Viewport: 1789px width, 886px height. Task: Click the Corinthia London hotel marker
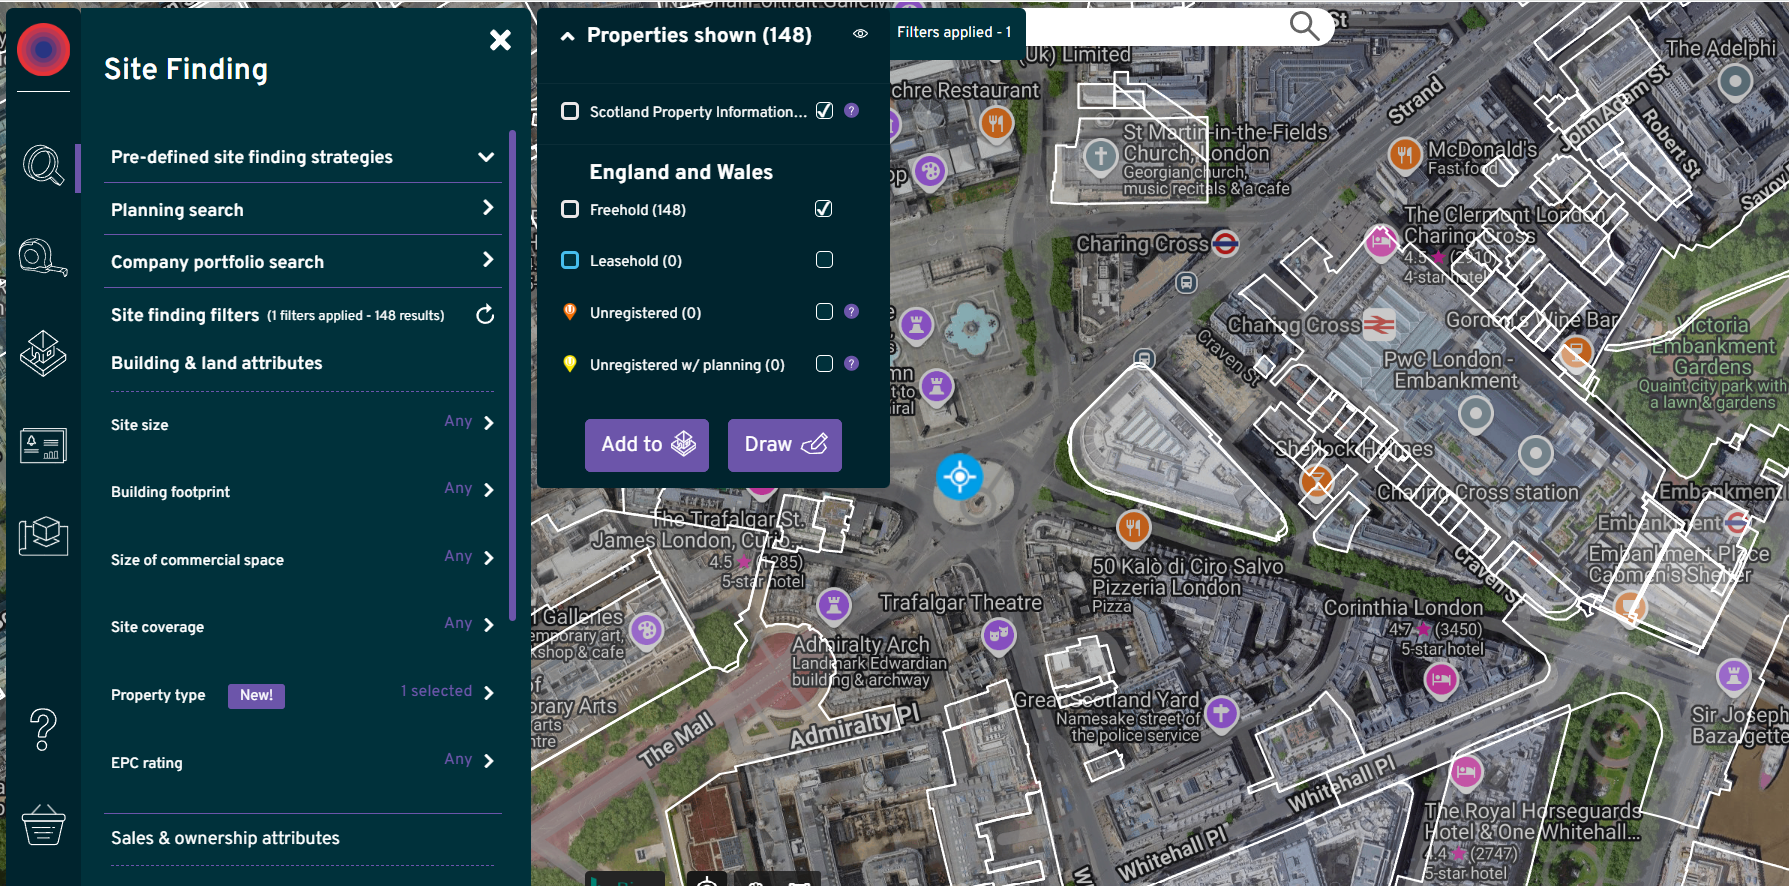pos(1441,680)
